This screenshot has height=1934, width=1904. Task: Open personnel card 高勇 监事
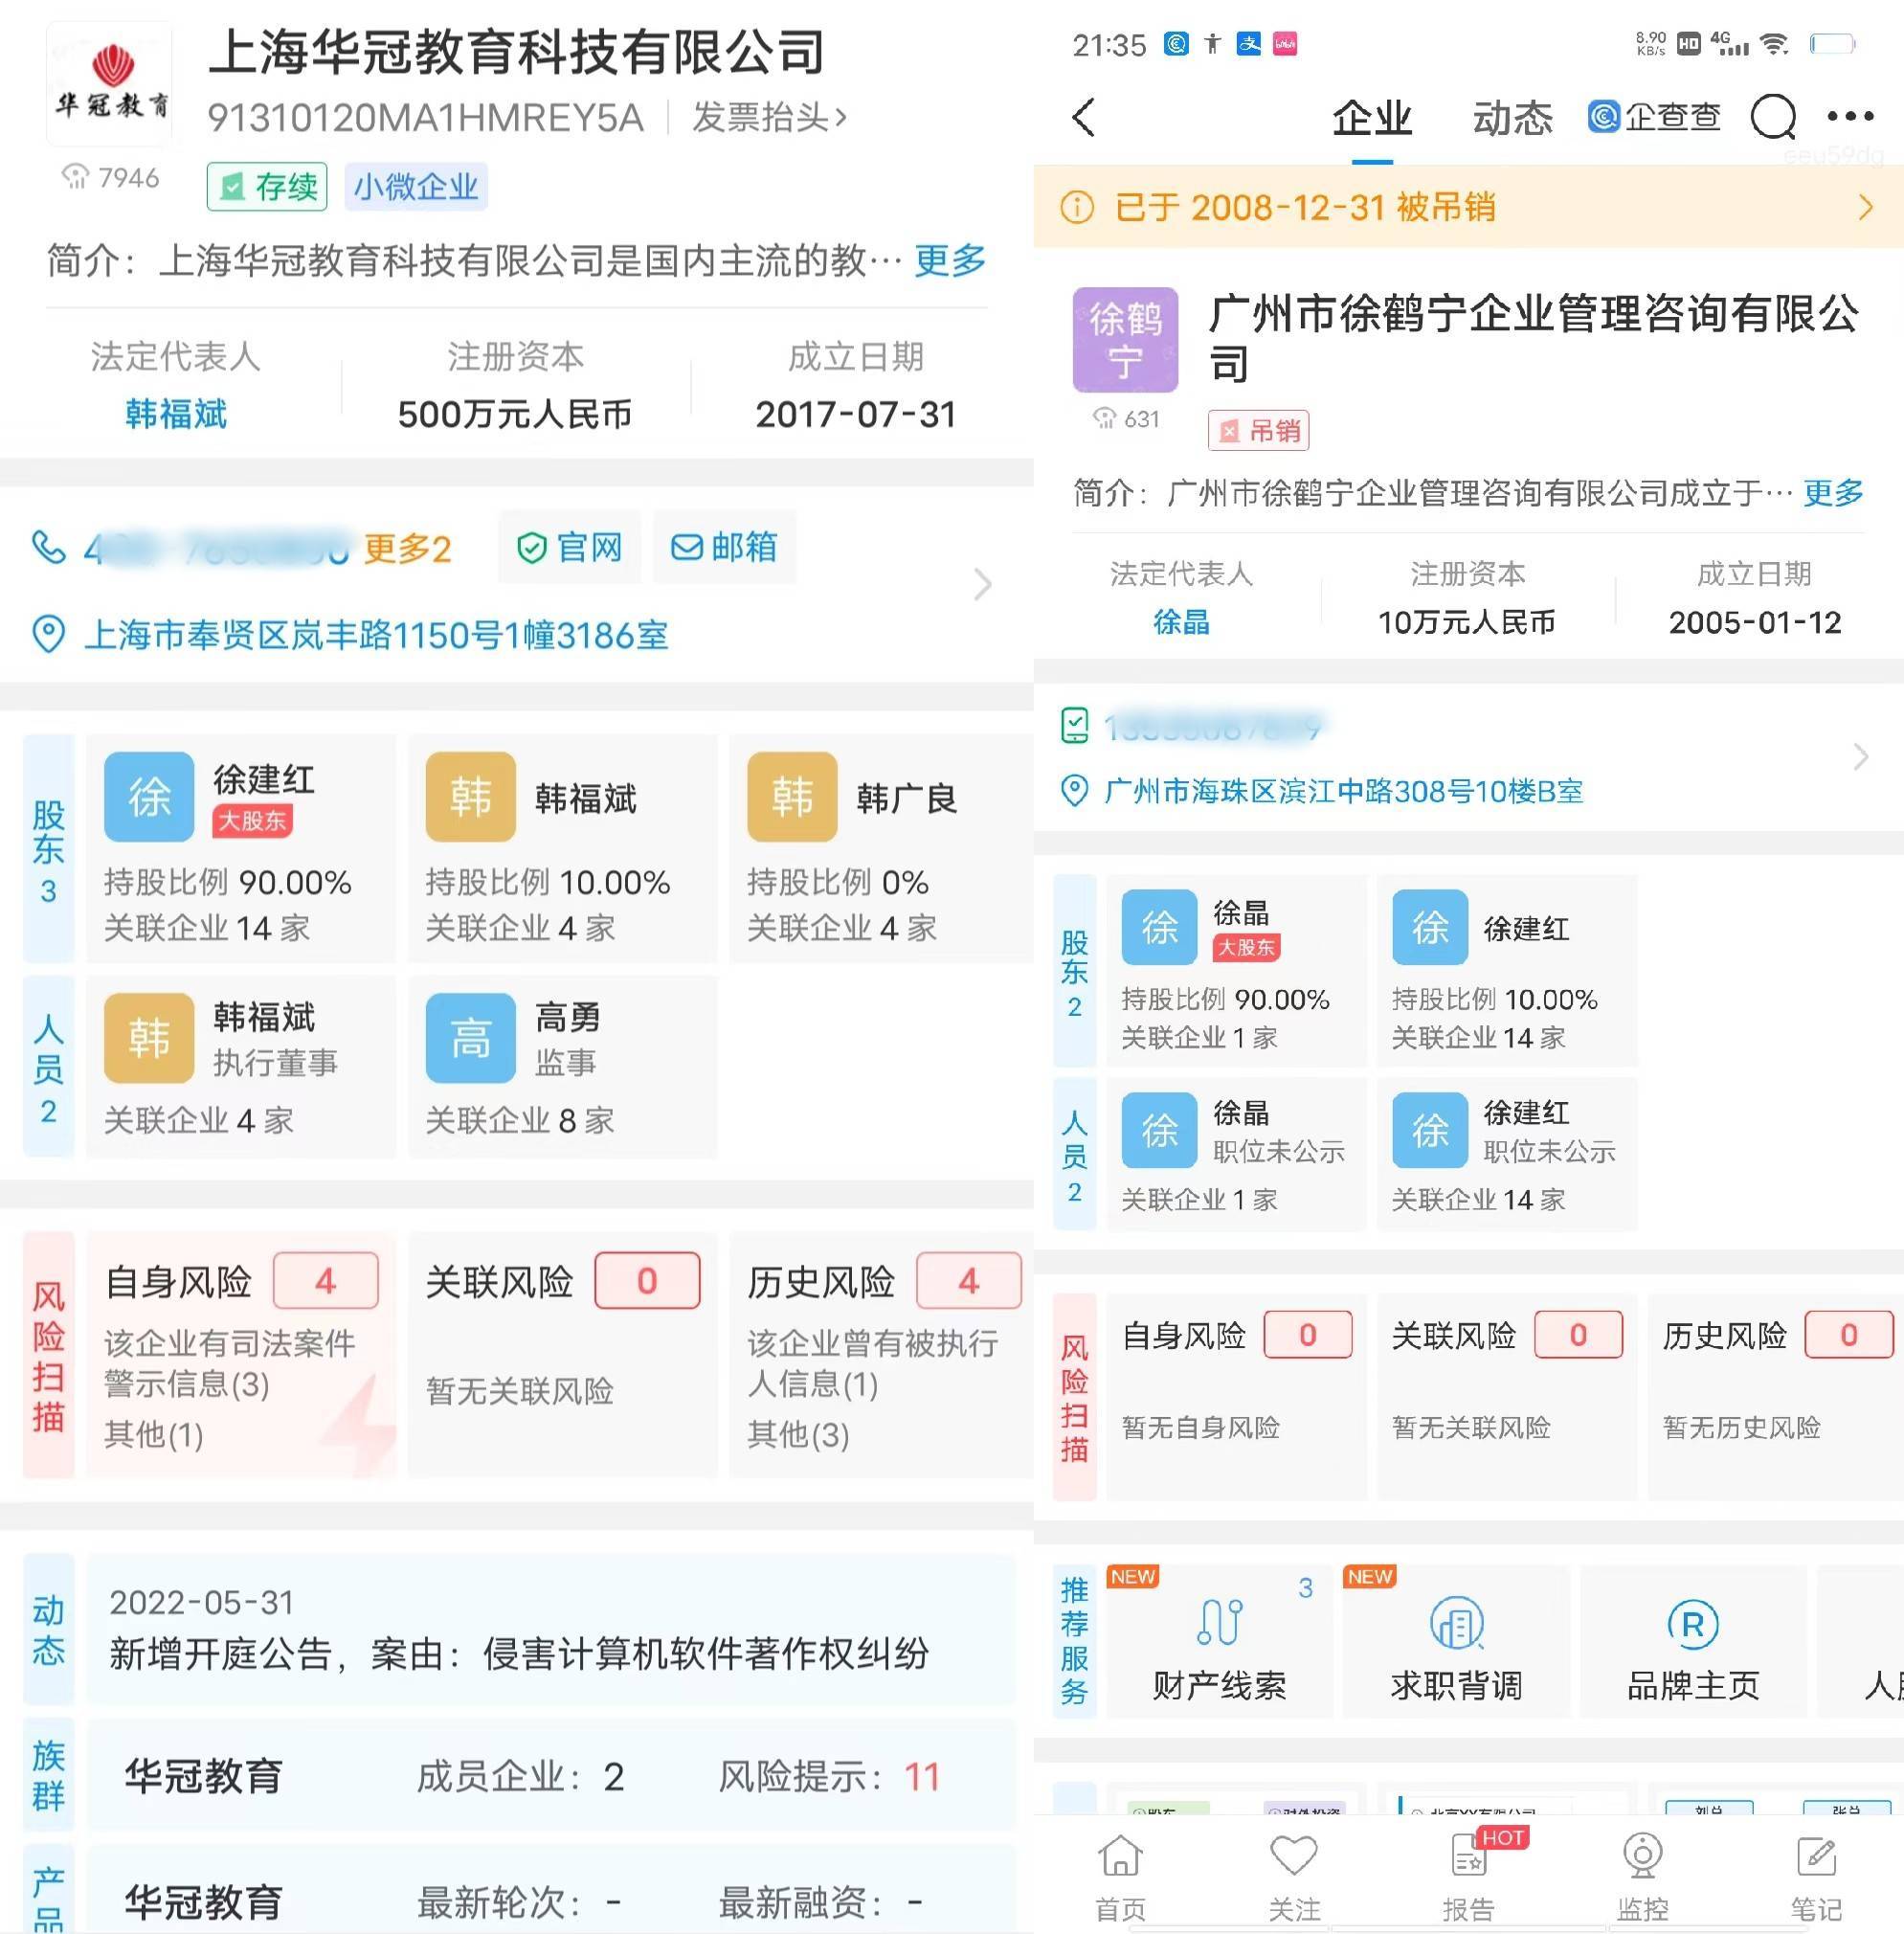pos(563,1066)
